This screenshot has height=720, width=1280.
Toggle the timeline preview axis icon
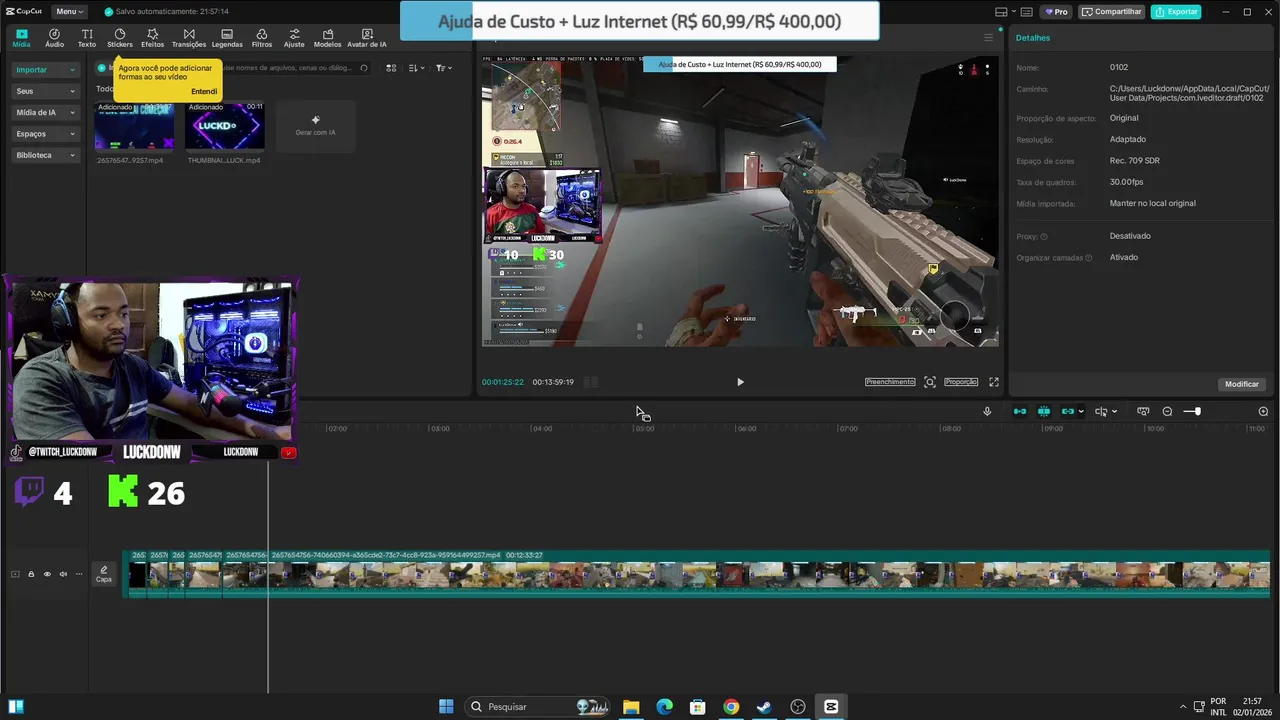click(x=1143, y=411)
